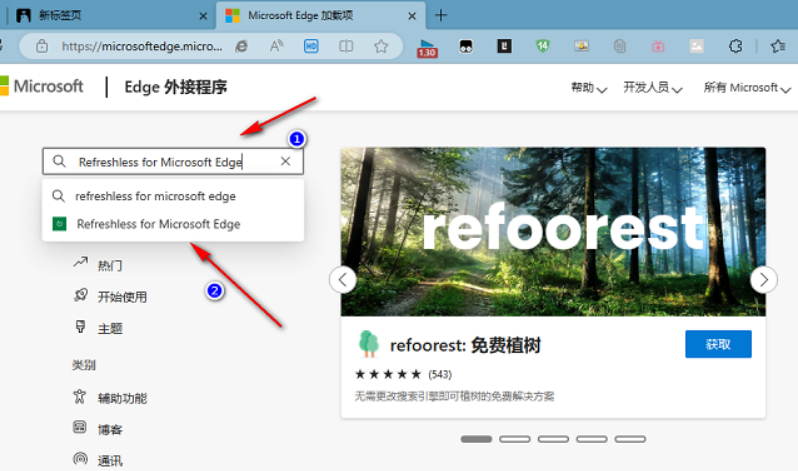Viewport: 798px width, 471px height.
Task: Click the gray clipboard extension icon
Action: coord(619,46)
